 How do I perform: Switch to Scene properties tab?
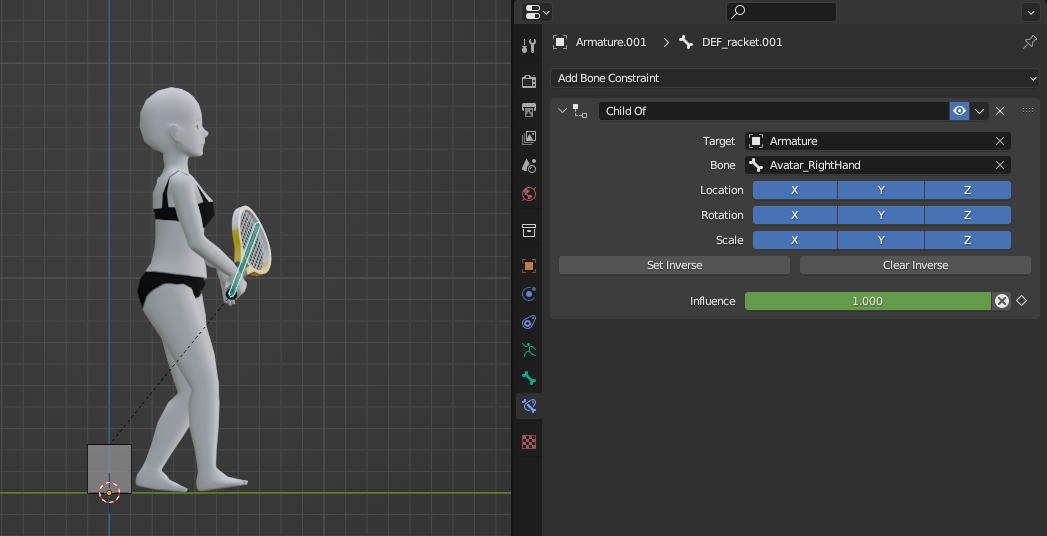pos(529,166)
